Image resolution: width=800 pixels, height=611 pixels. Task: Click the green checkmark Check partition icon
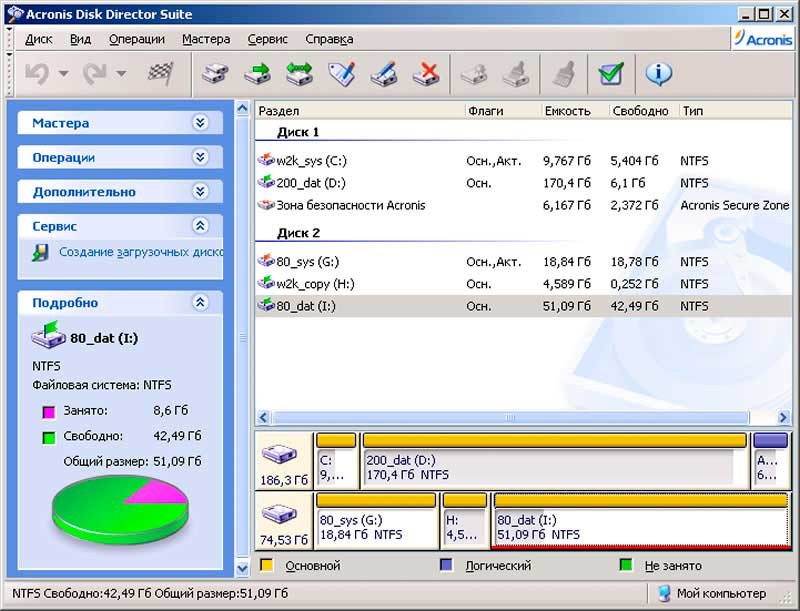pos(611,74)
